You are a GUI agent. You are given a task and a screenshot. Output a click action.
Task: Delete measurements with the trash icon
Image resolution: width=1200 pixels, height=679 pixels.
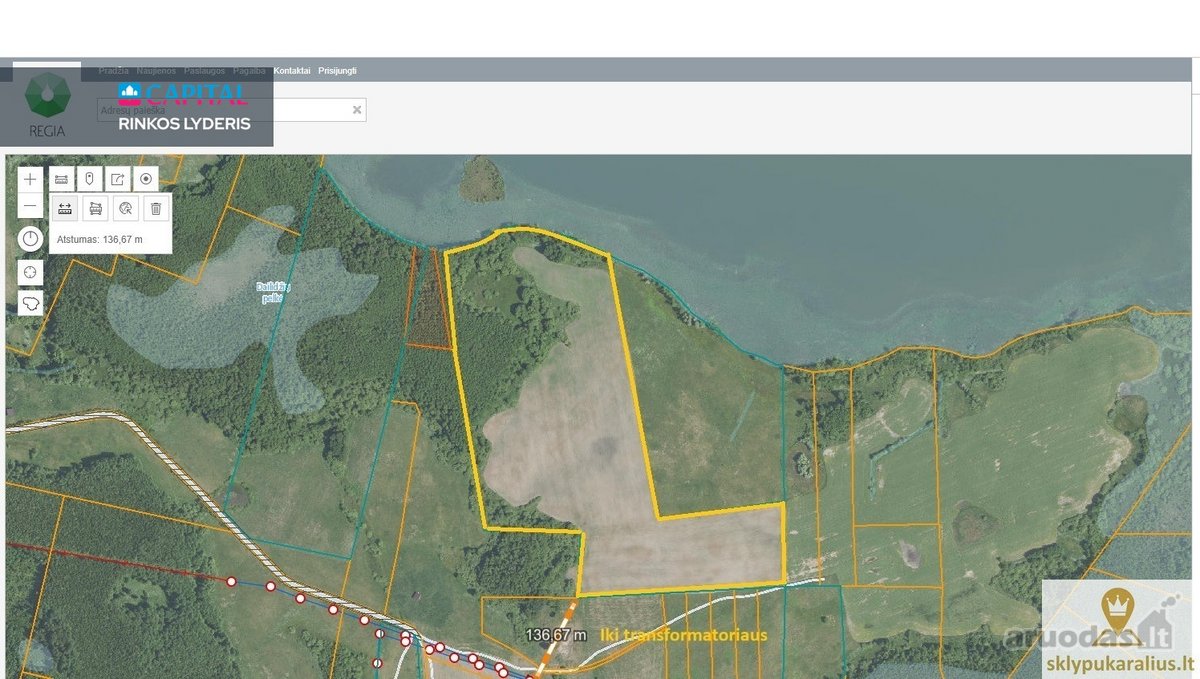pos(155,208)
